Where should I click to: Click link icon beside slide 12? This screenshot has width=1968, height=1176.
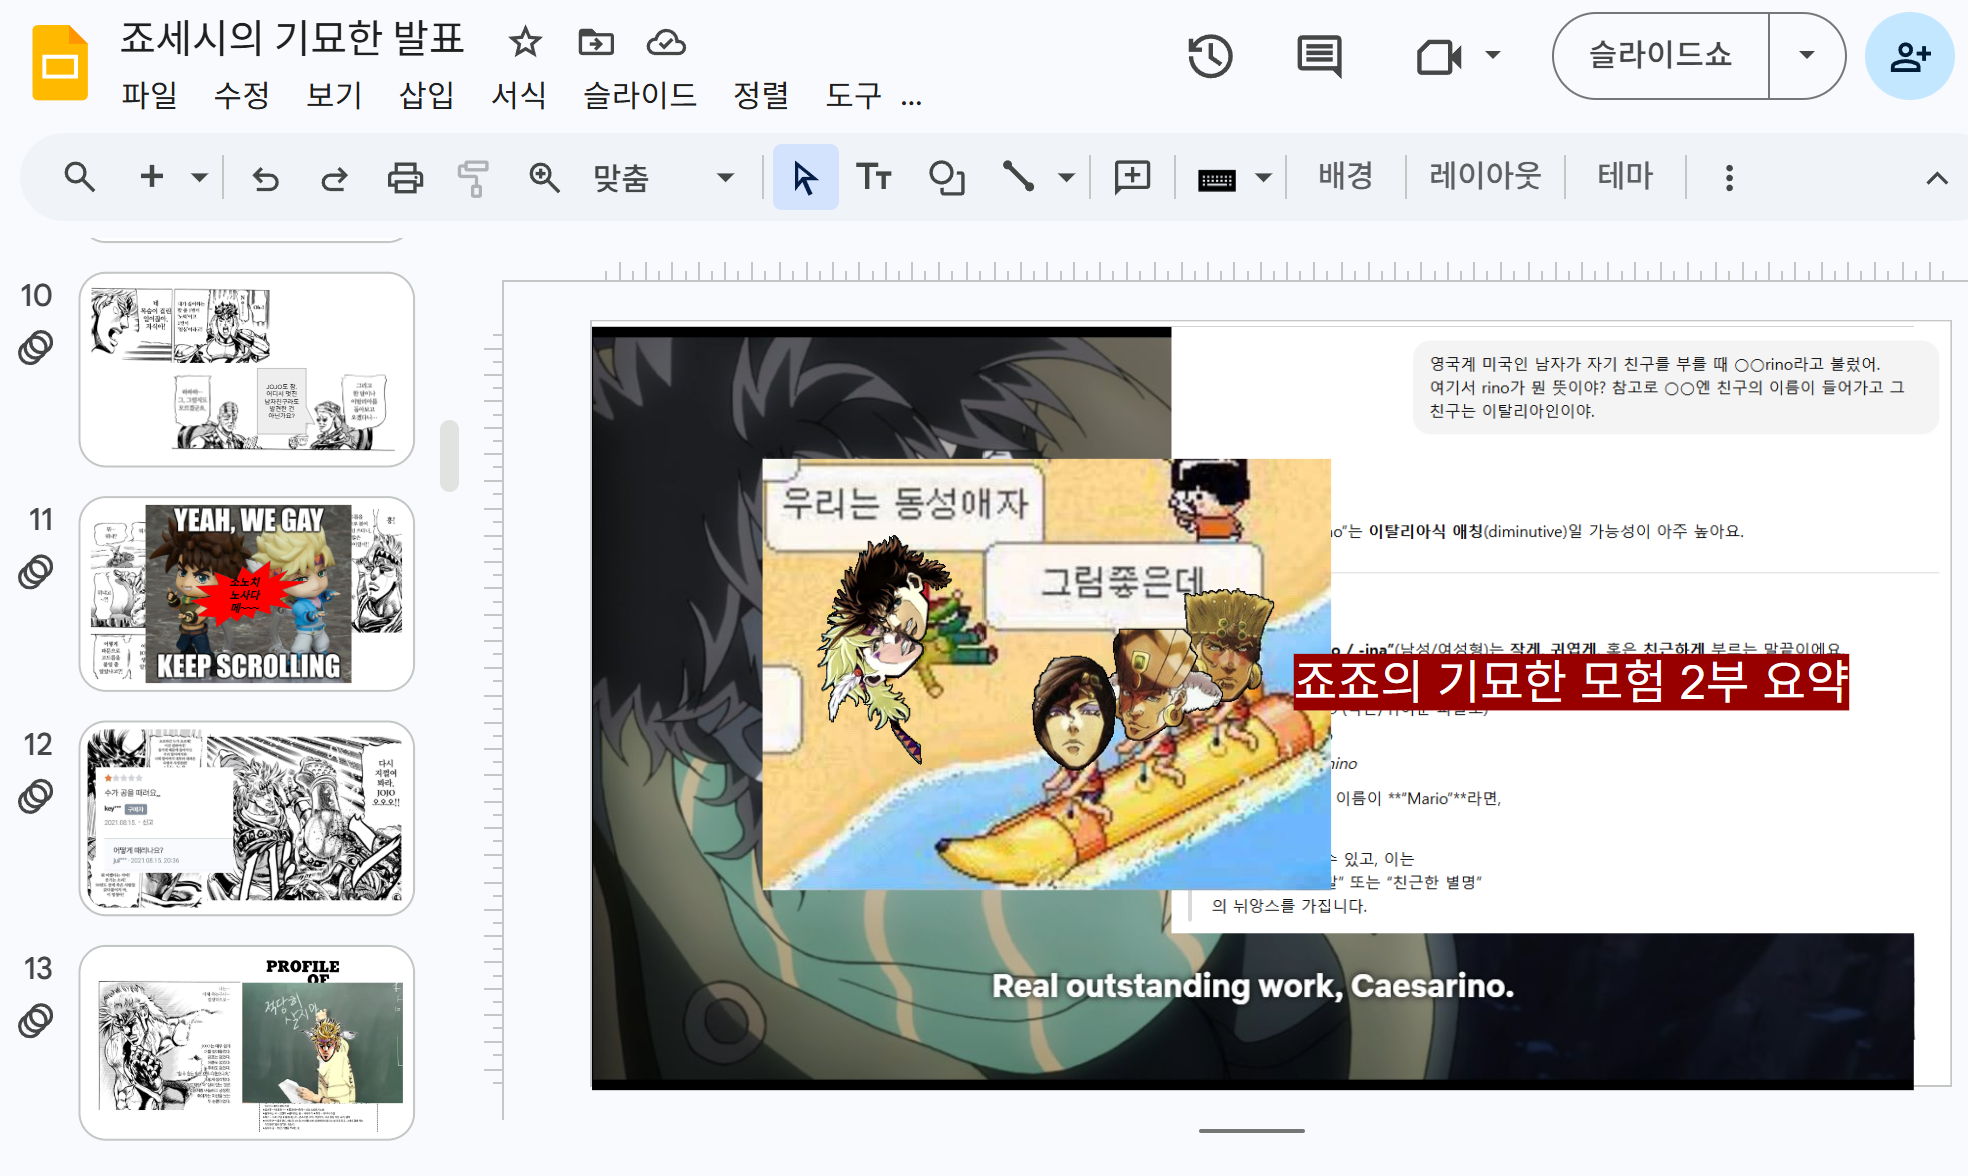click(36, 796)
